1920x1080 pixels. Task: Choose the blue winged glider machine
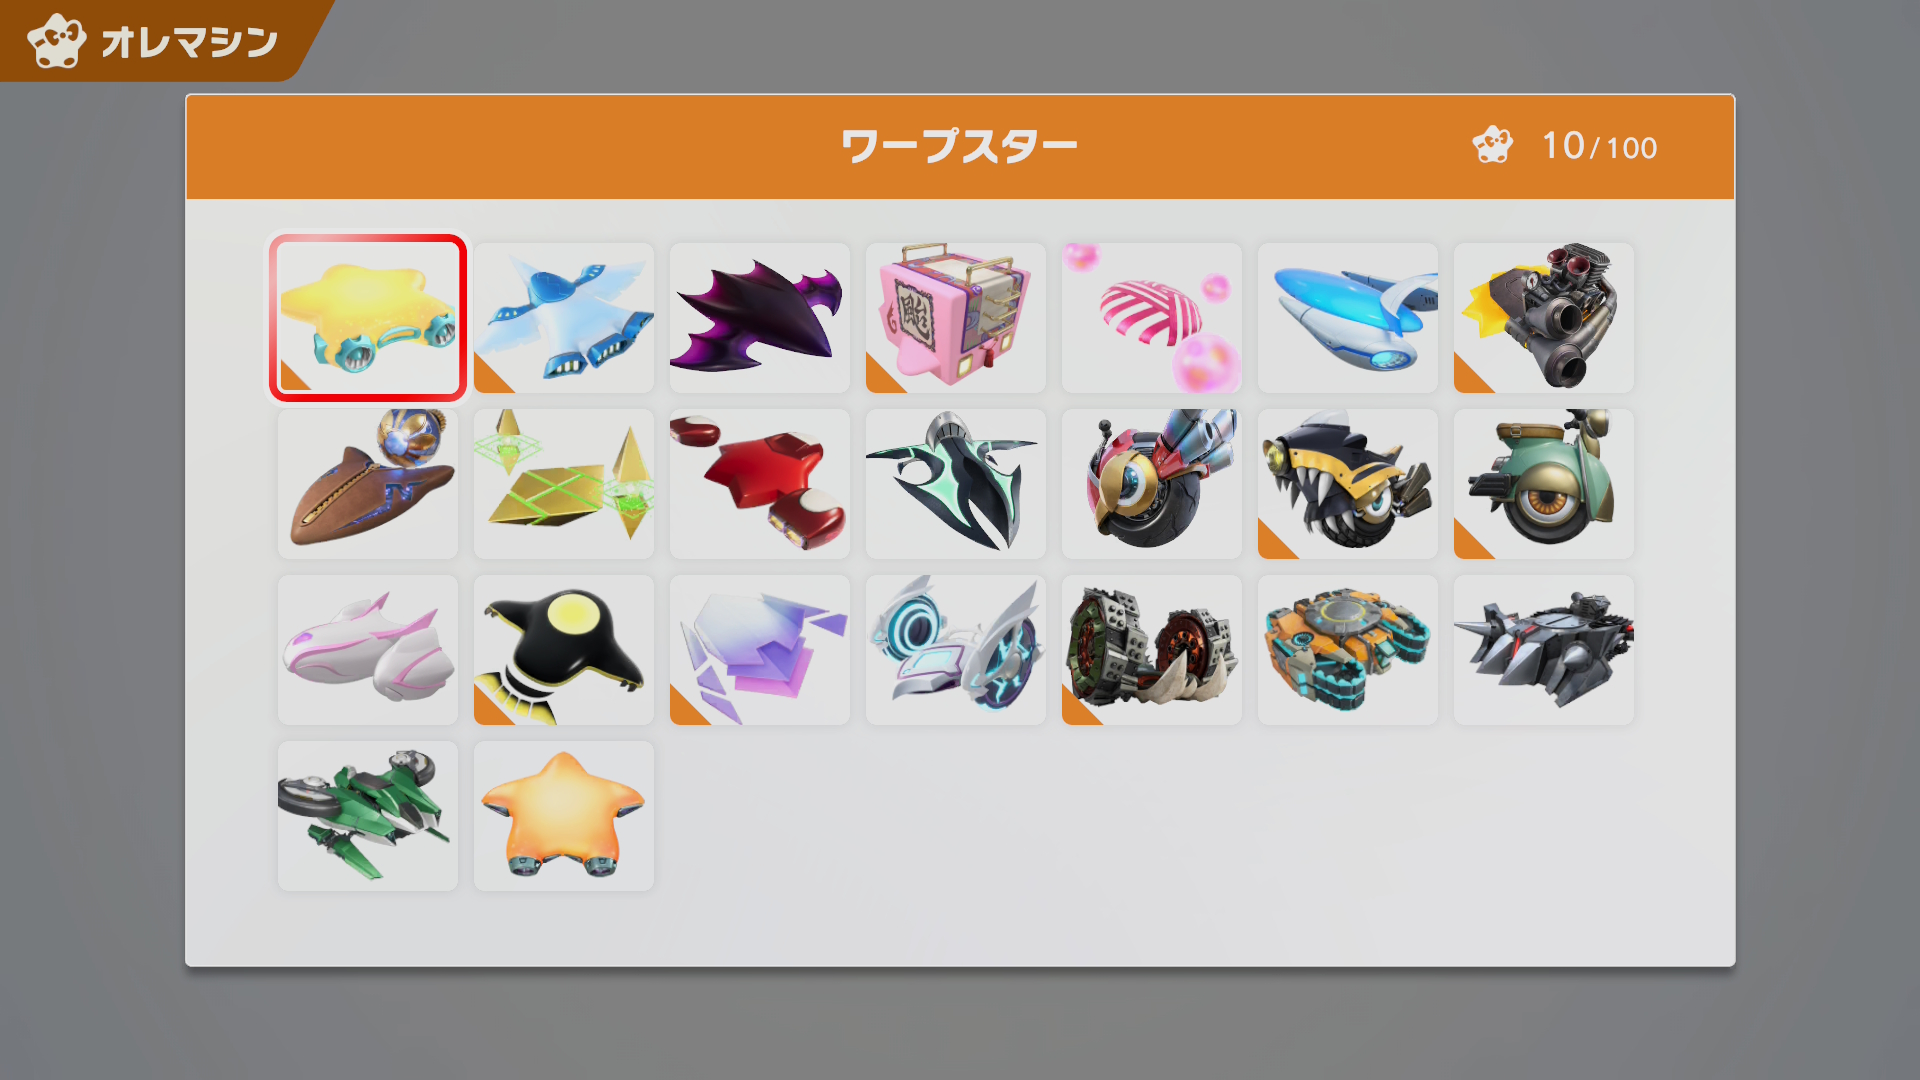[564, 318]
